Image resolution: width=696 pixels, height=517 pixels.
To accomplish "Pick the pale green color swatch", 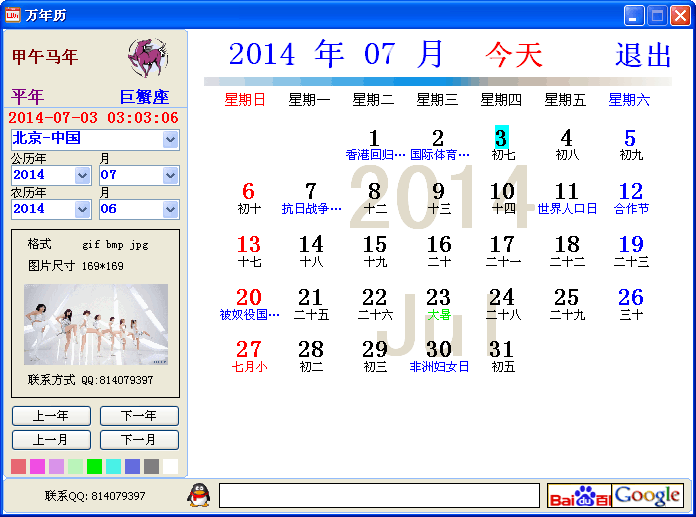I will tap(75, 466).
